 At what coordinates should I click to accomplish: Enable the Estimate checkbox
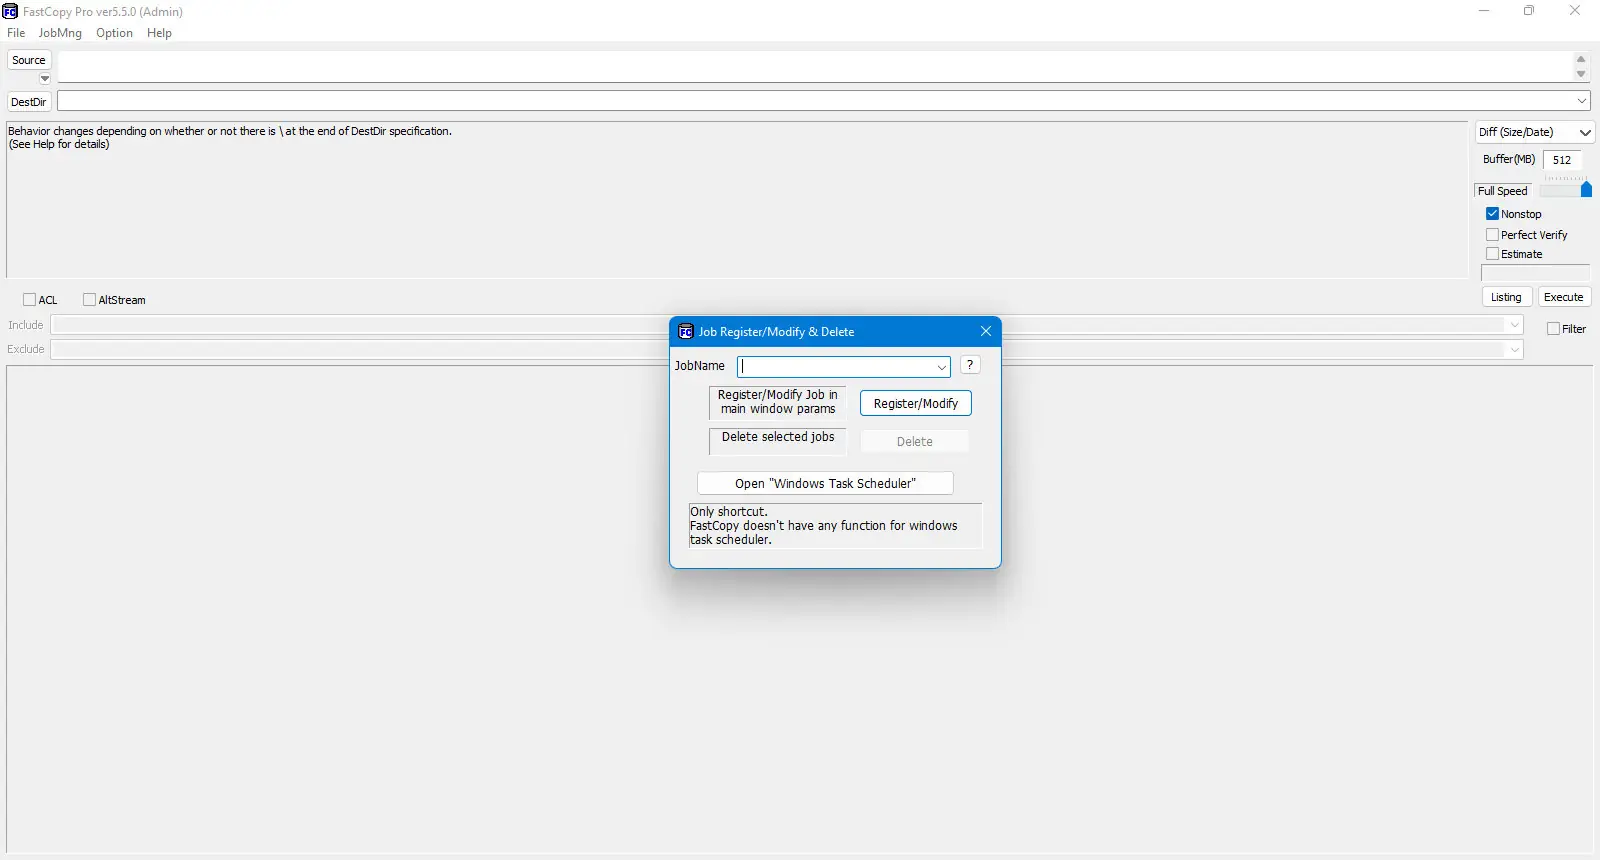coord(1492,254)
